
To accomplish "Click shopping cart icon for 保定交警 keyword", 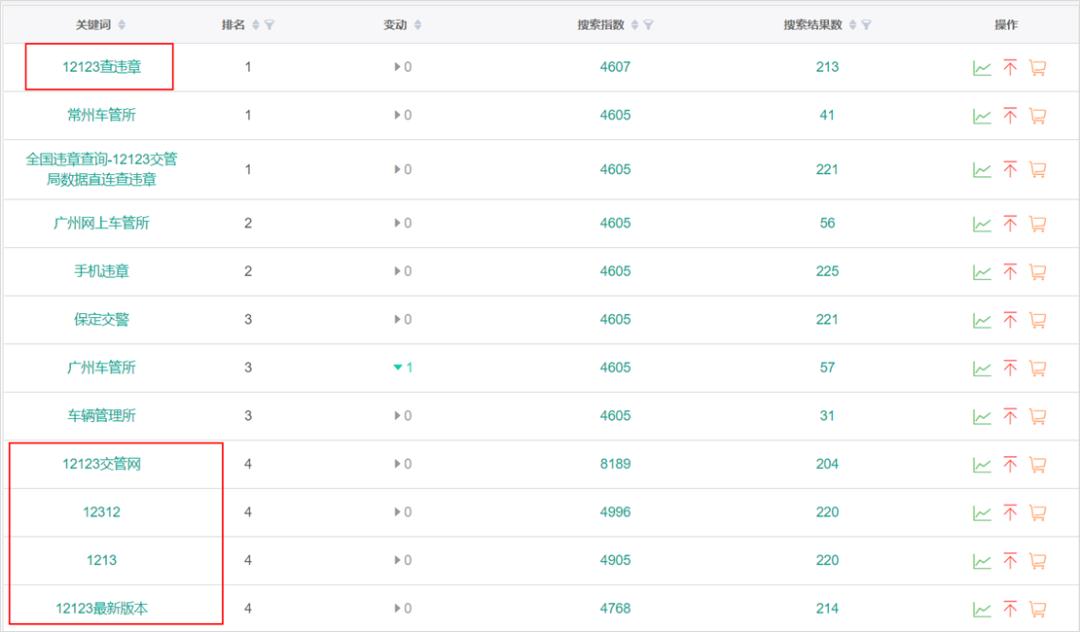I will [1040, 319].
